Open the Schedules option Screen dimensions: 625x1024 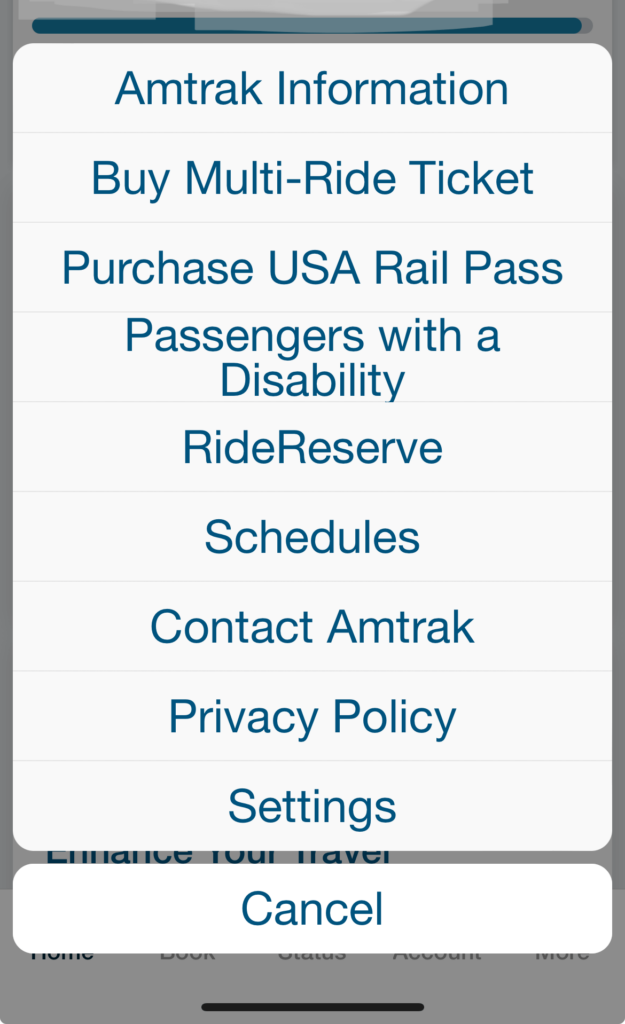click(x=312, y=536)
